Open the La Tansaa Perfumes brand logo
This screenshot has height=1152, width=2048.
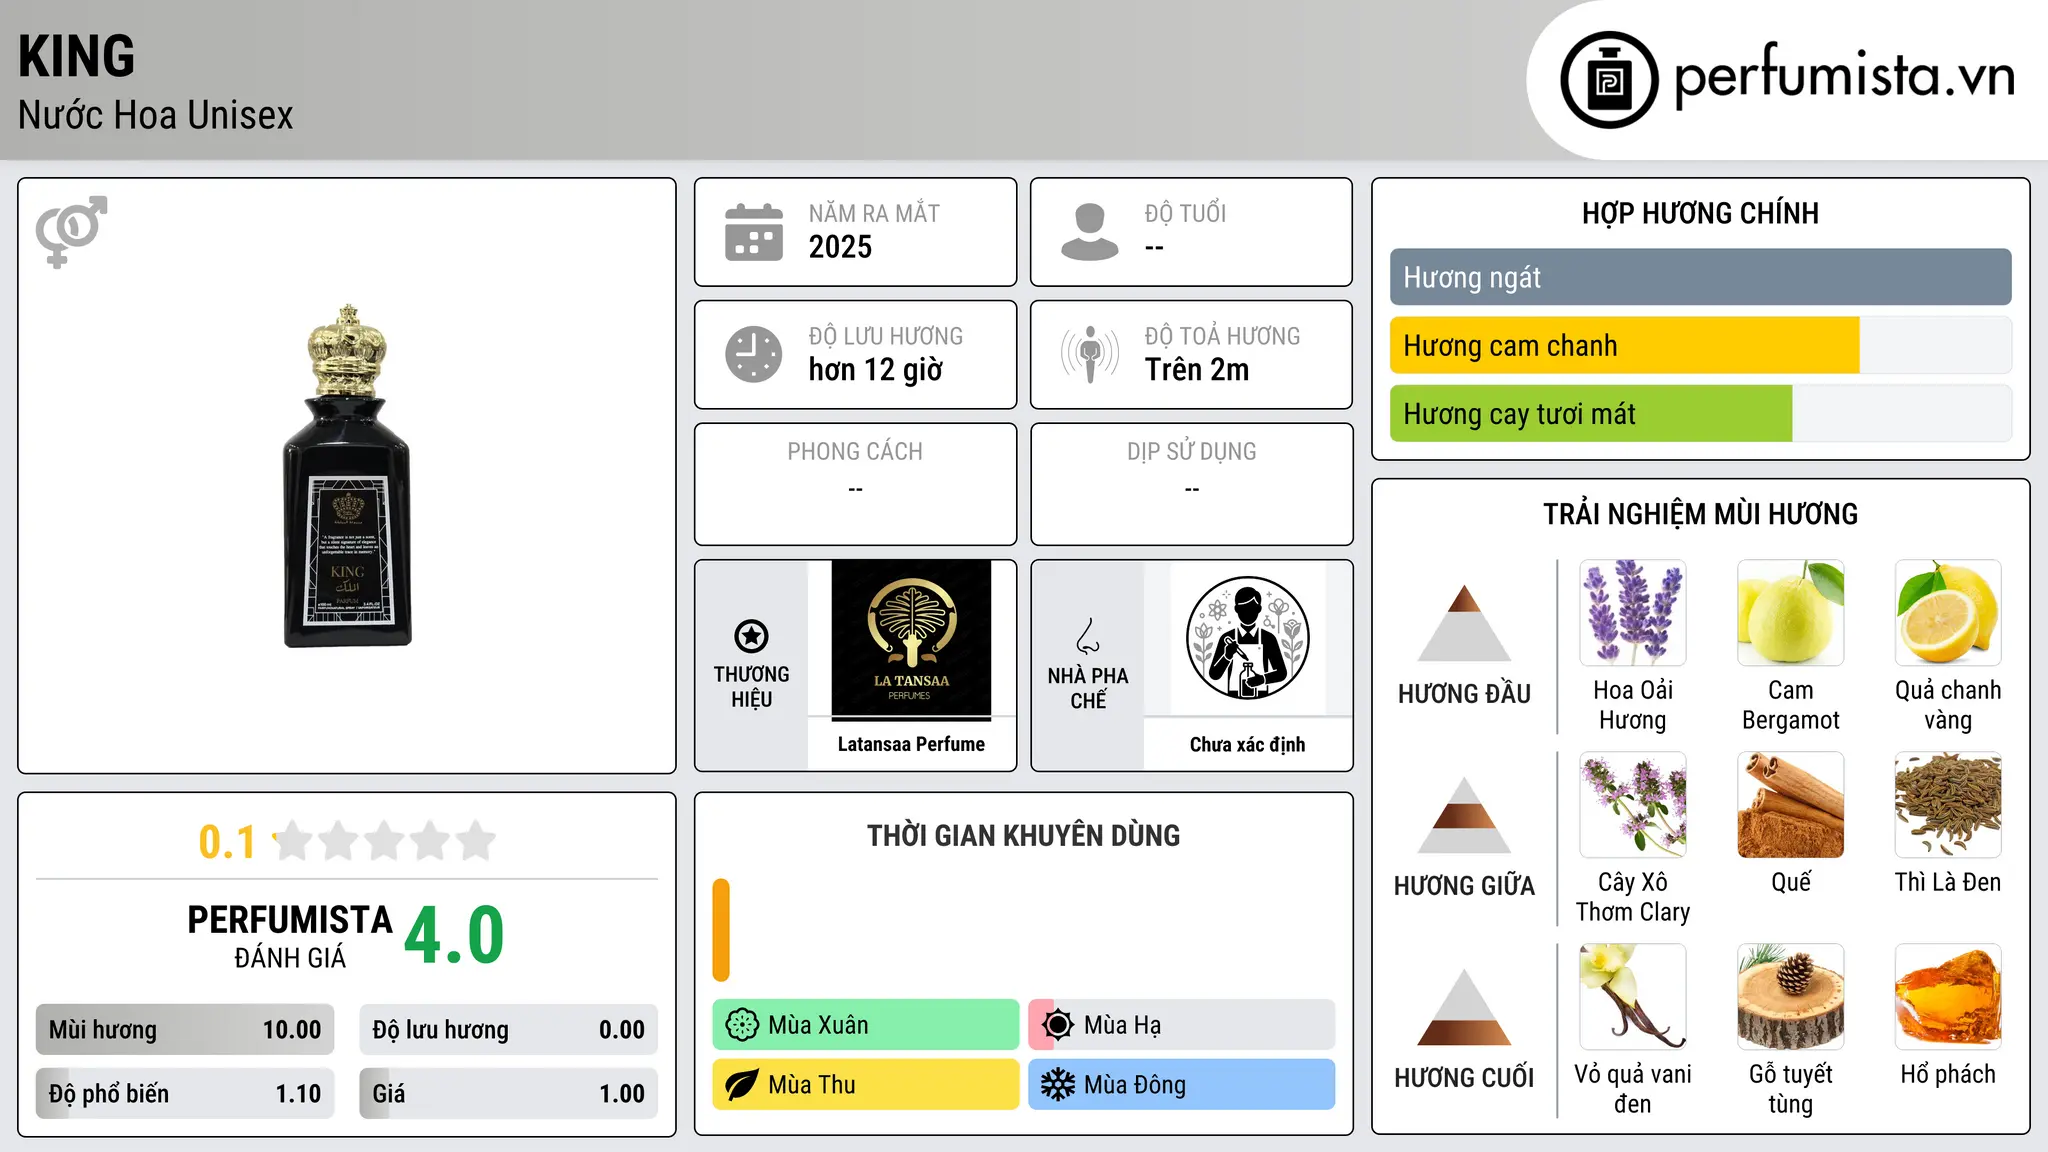[911, 639]
